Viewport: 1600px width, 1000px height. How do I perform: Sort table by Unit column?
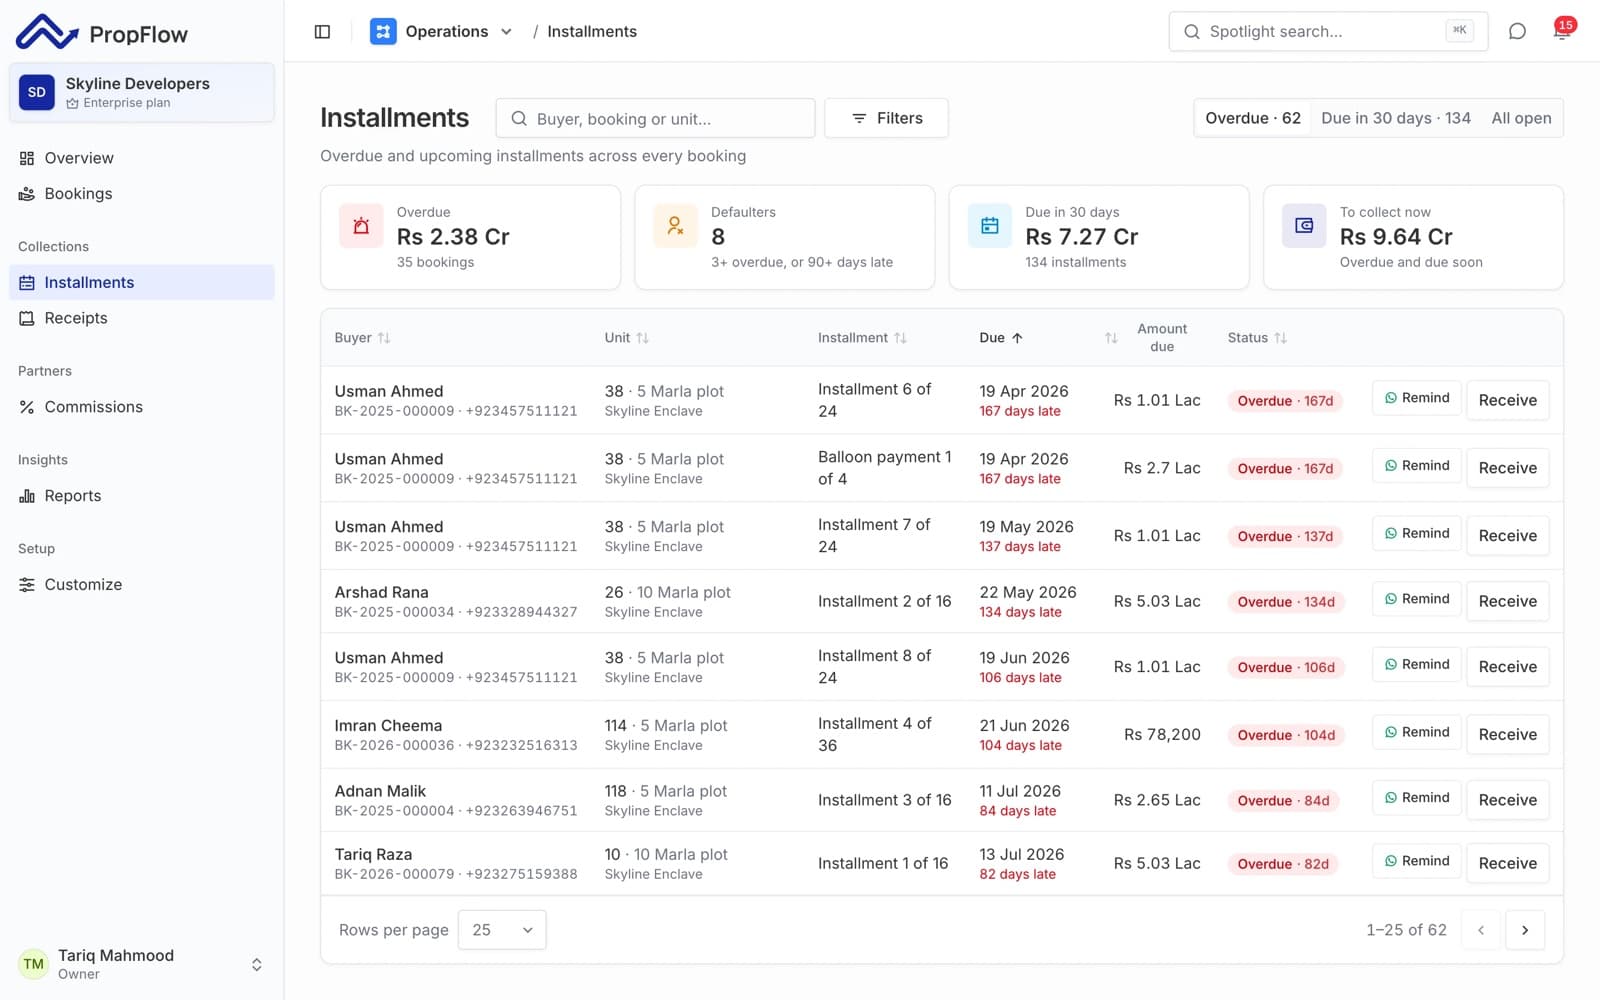point(627,338)
